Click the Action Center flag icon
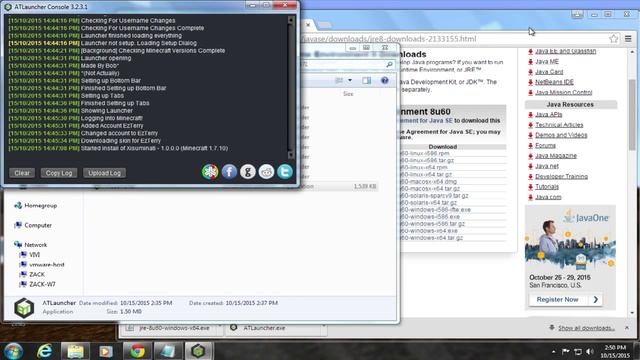 coord(566,351)
